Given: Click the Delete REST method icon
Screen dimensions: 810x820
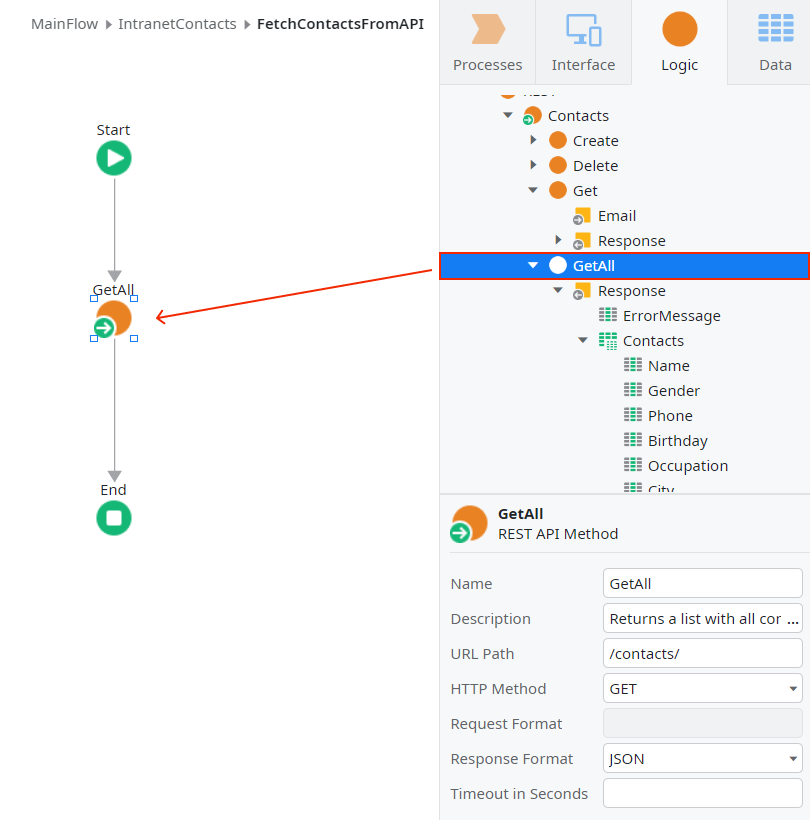Looking at the screenshot, I should [x=556, y=165].
